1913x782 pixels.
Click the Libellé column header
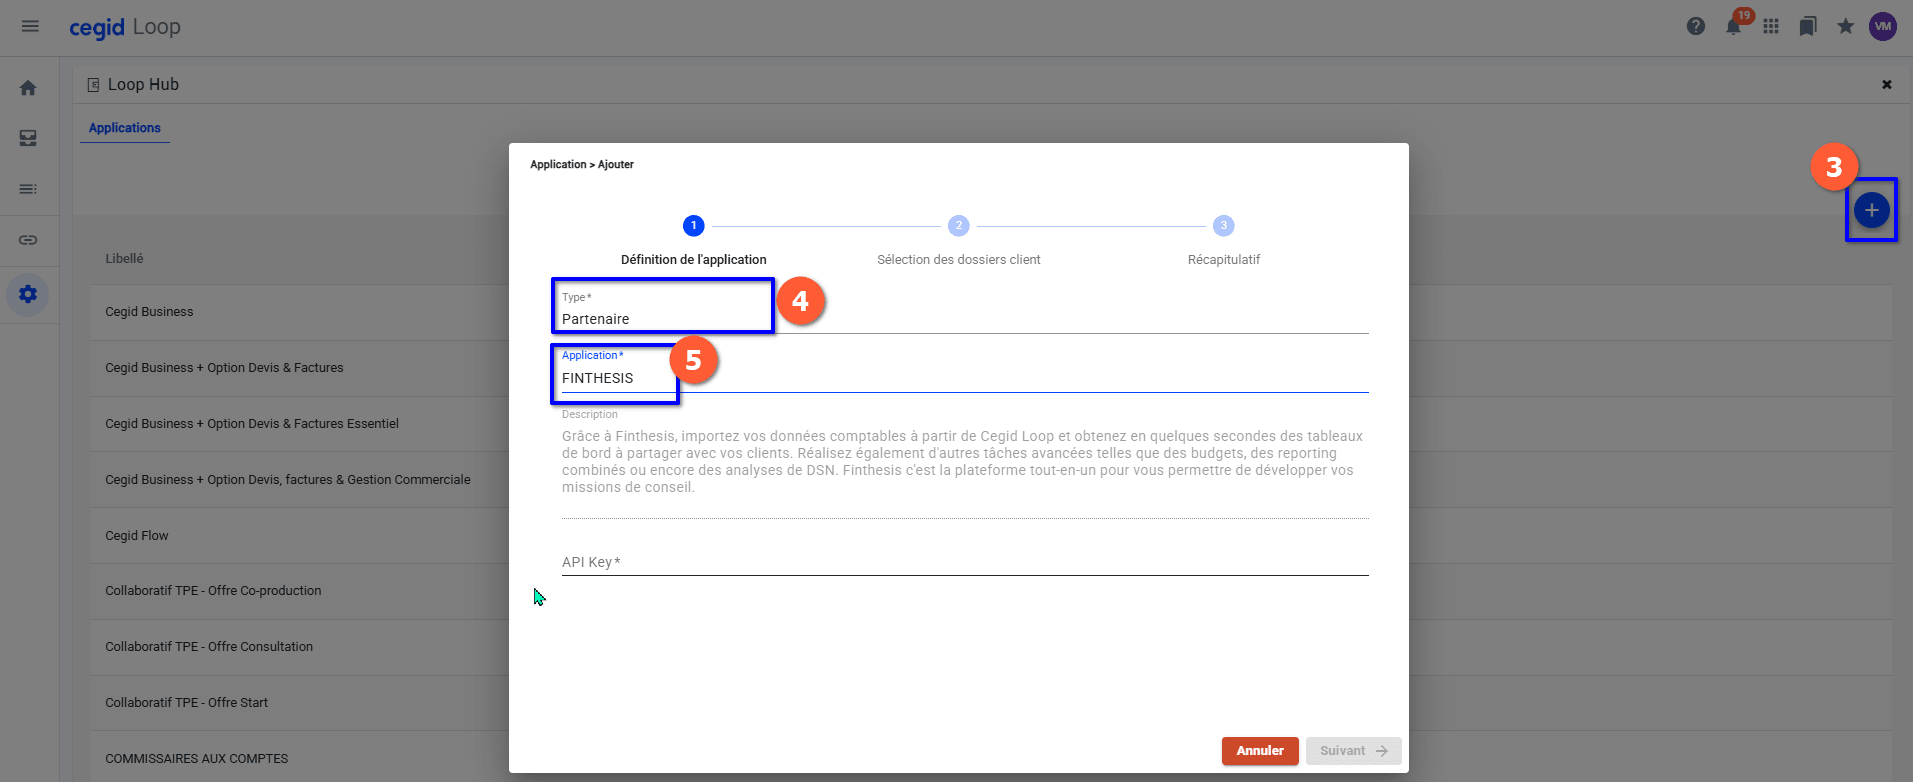[x=124, y=258]
